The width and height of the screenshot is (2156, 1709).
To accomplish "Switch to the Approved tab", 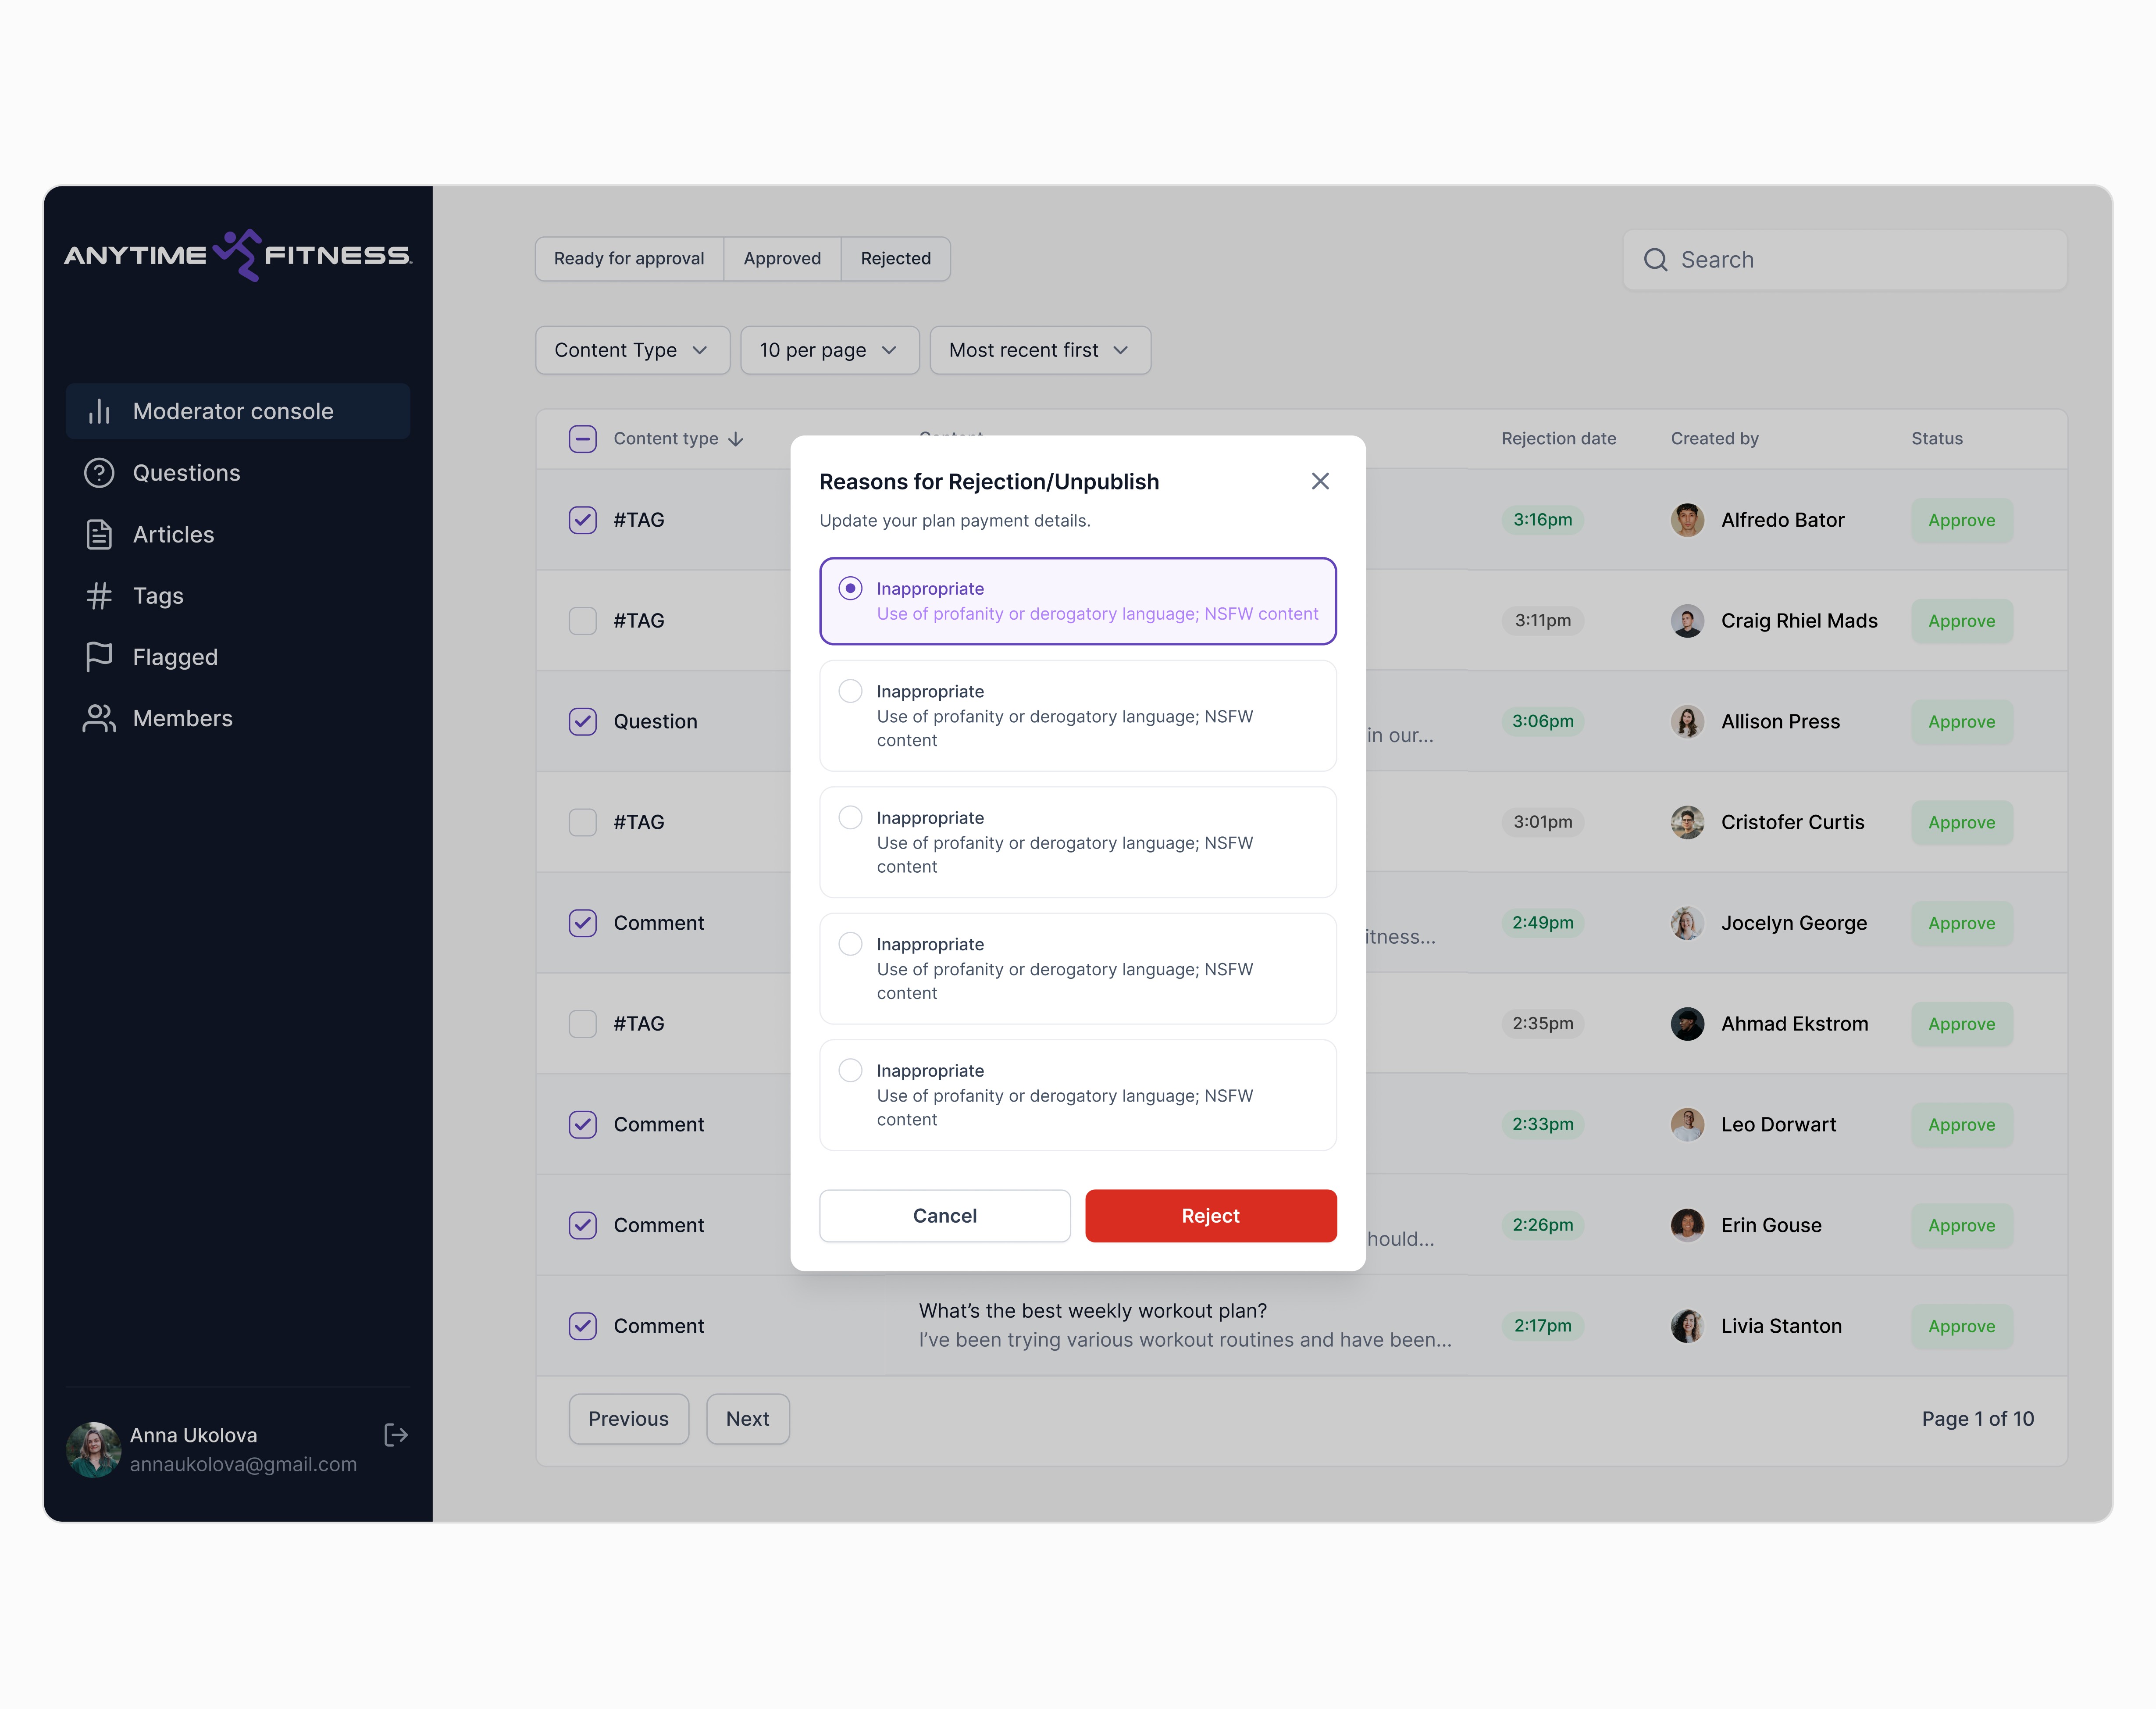I will coord(782,258).
